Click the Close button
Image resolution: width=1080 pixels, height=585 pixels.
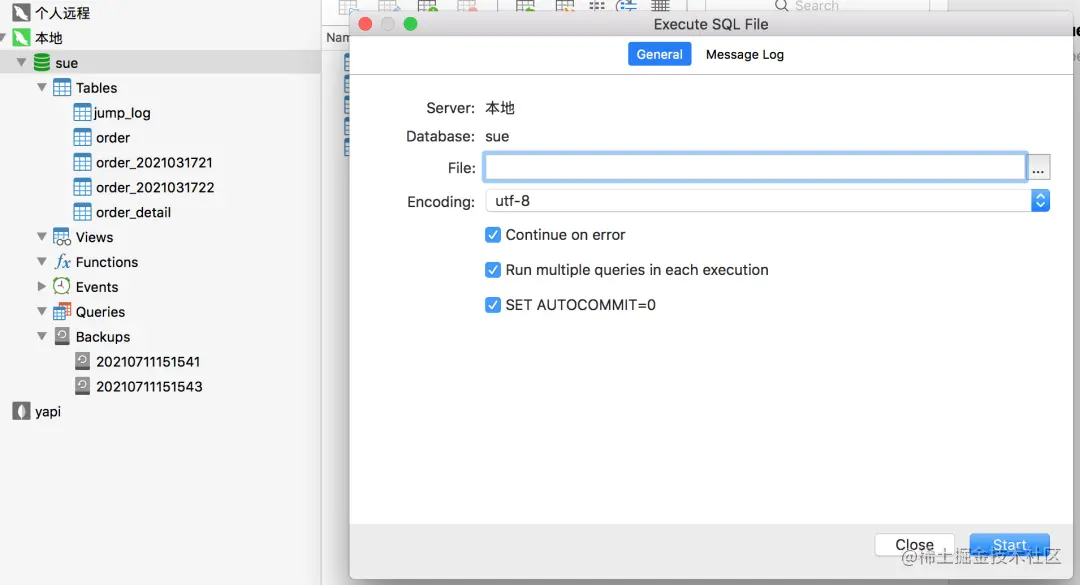coord(914,544)
